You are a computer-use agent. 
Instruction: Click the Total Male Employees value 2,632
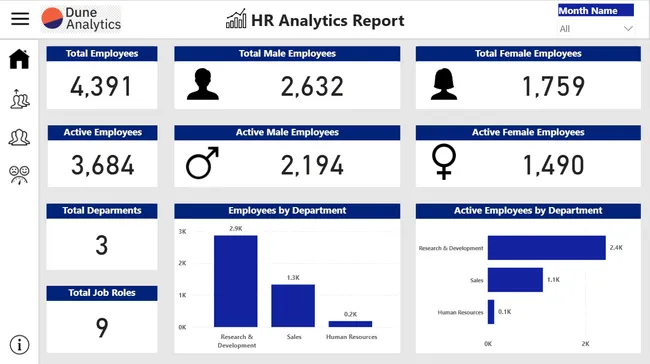point(312,87)
